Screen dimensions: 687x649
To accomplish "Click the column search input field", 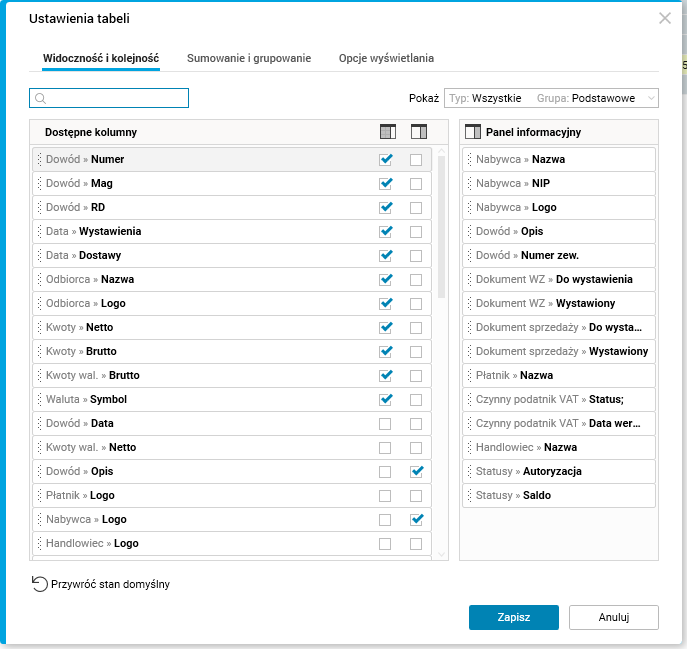I will [x=117, y=98].
